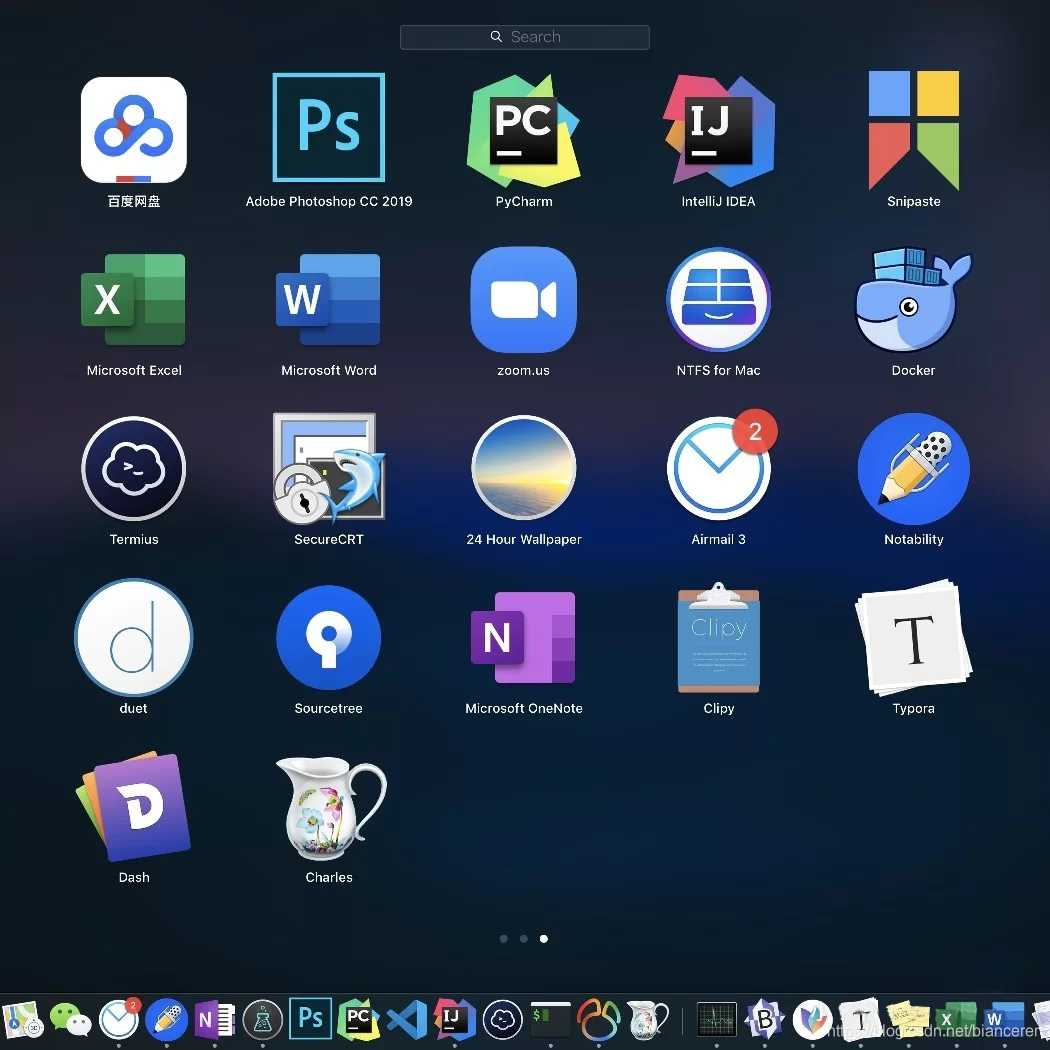Image resolution: width=1050 pixels, height=1050 pixels.
Task: Open Microsoft OneNote in the Launchpad grid
Action: 524,638
